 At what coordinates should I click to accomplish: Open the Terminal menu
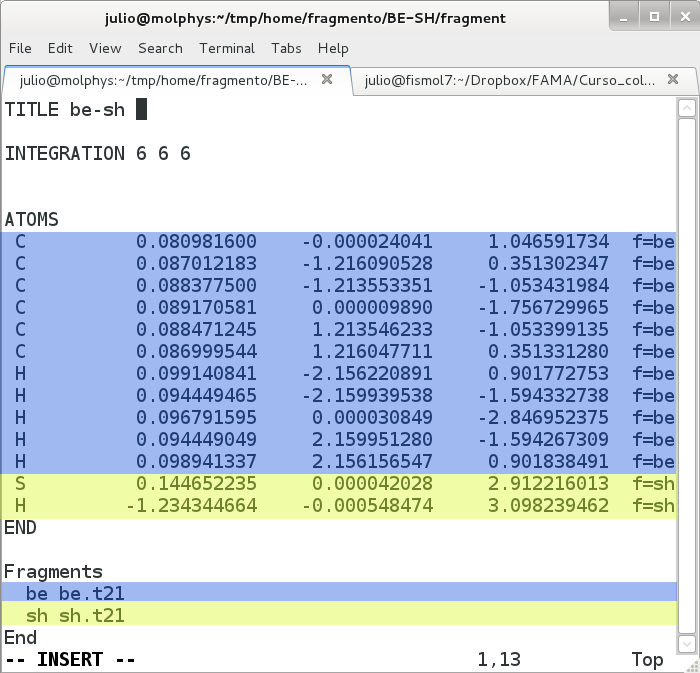click(x=227, y=48)
